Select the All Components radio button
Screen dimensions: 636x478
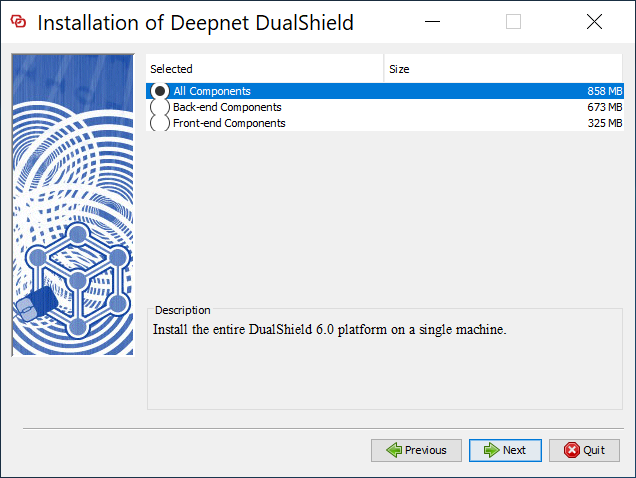click(159, 91)
